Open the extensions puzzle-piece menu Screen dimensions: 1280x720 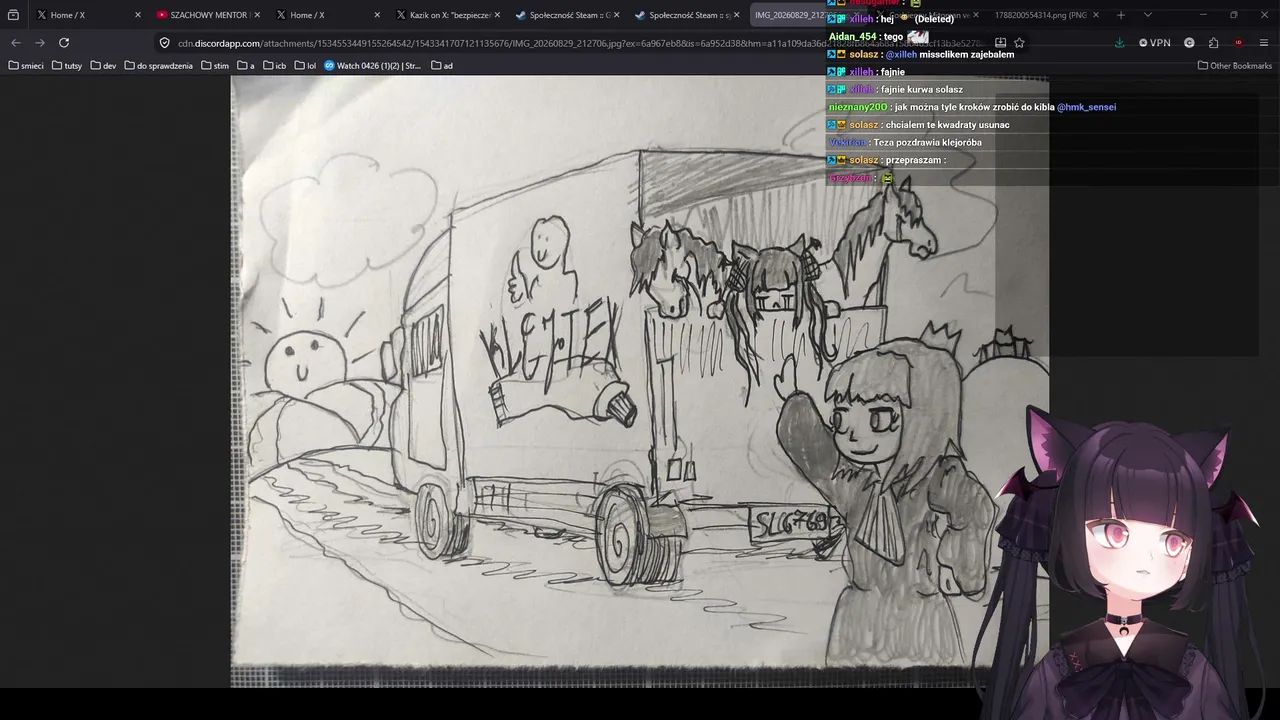pyautogui.click(x=1213, y=43)
